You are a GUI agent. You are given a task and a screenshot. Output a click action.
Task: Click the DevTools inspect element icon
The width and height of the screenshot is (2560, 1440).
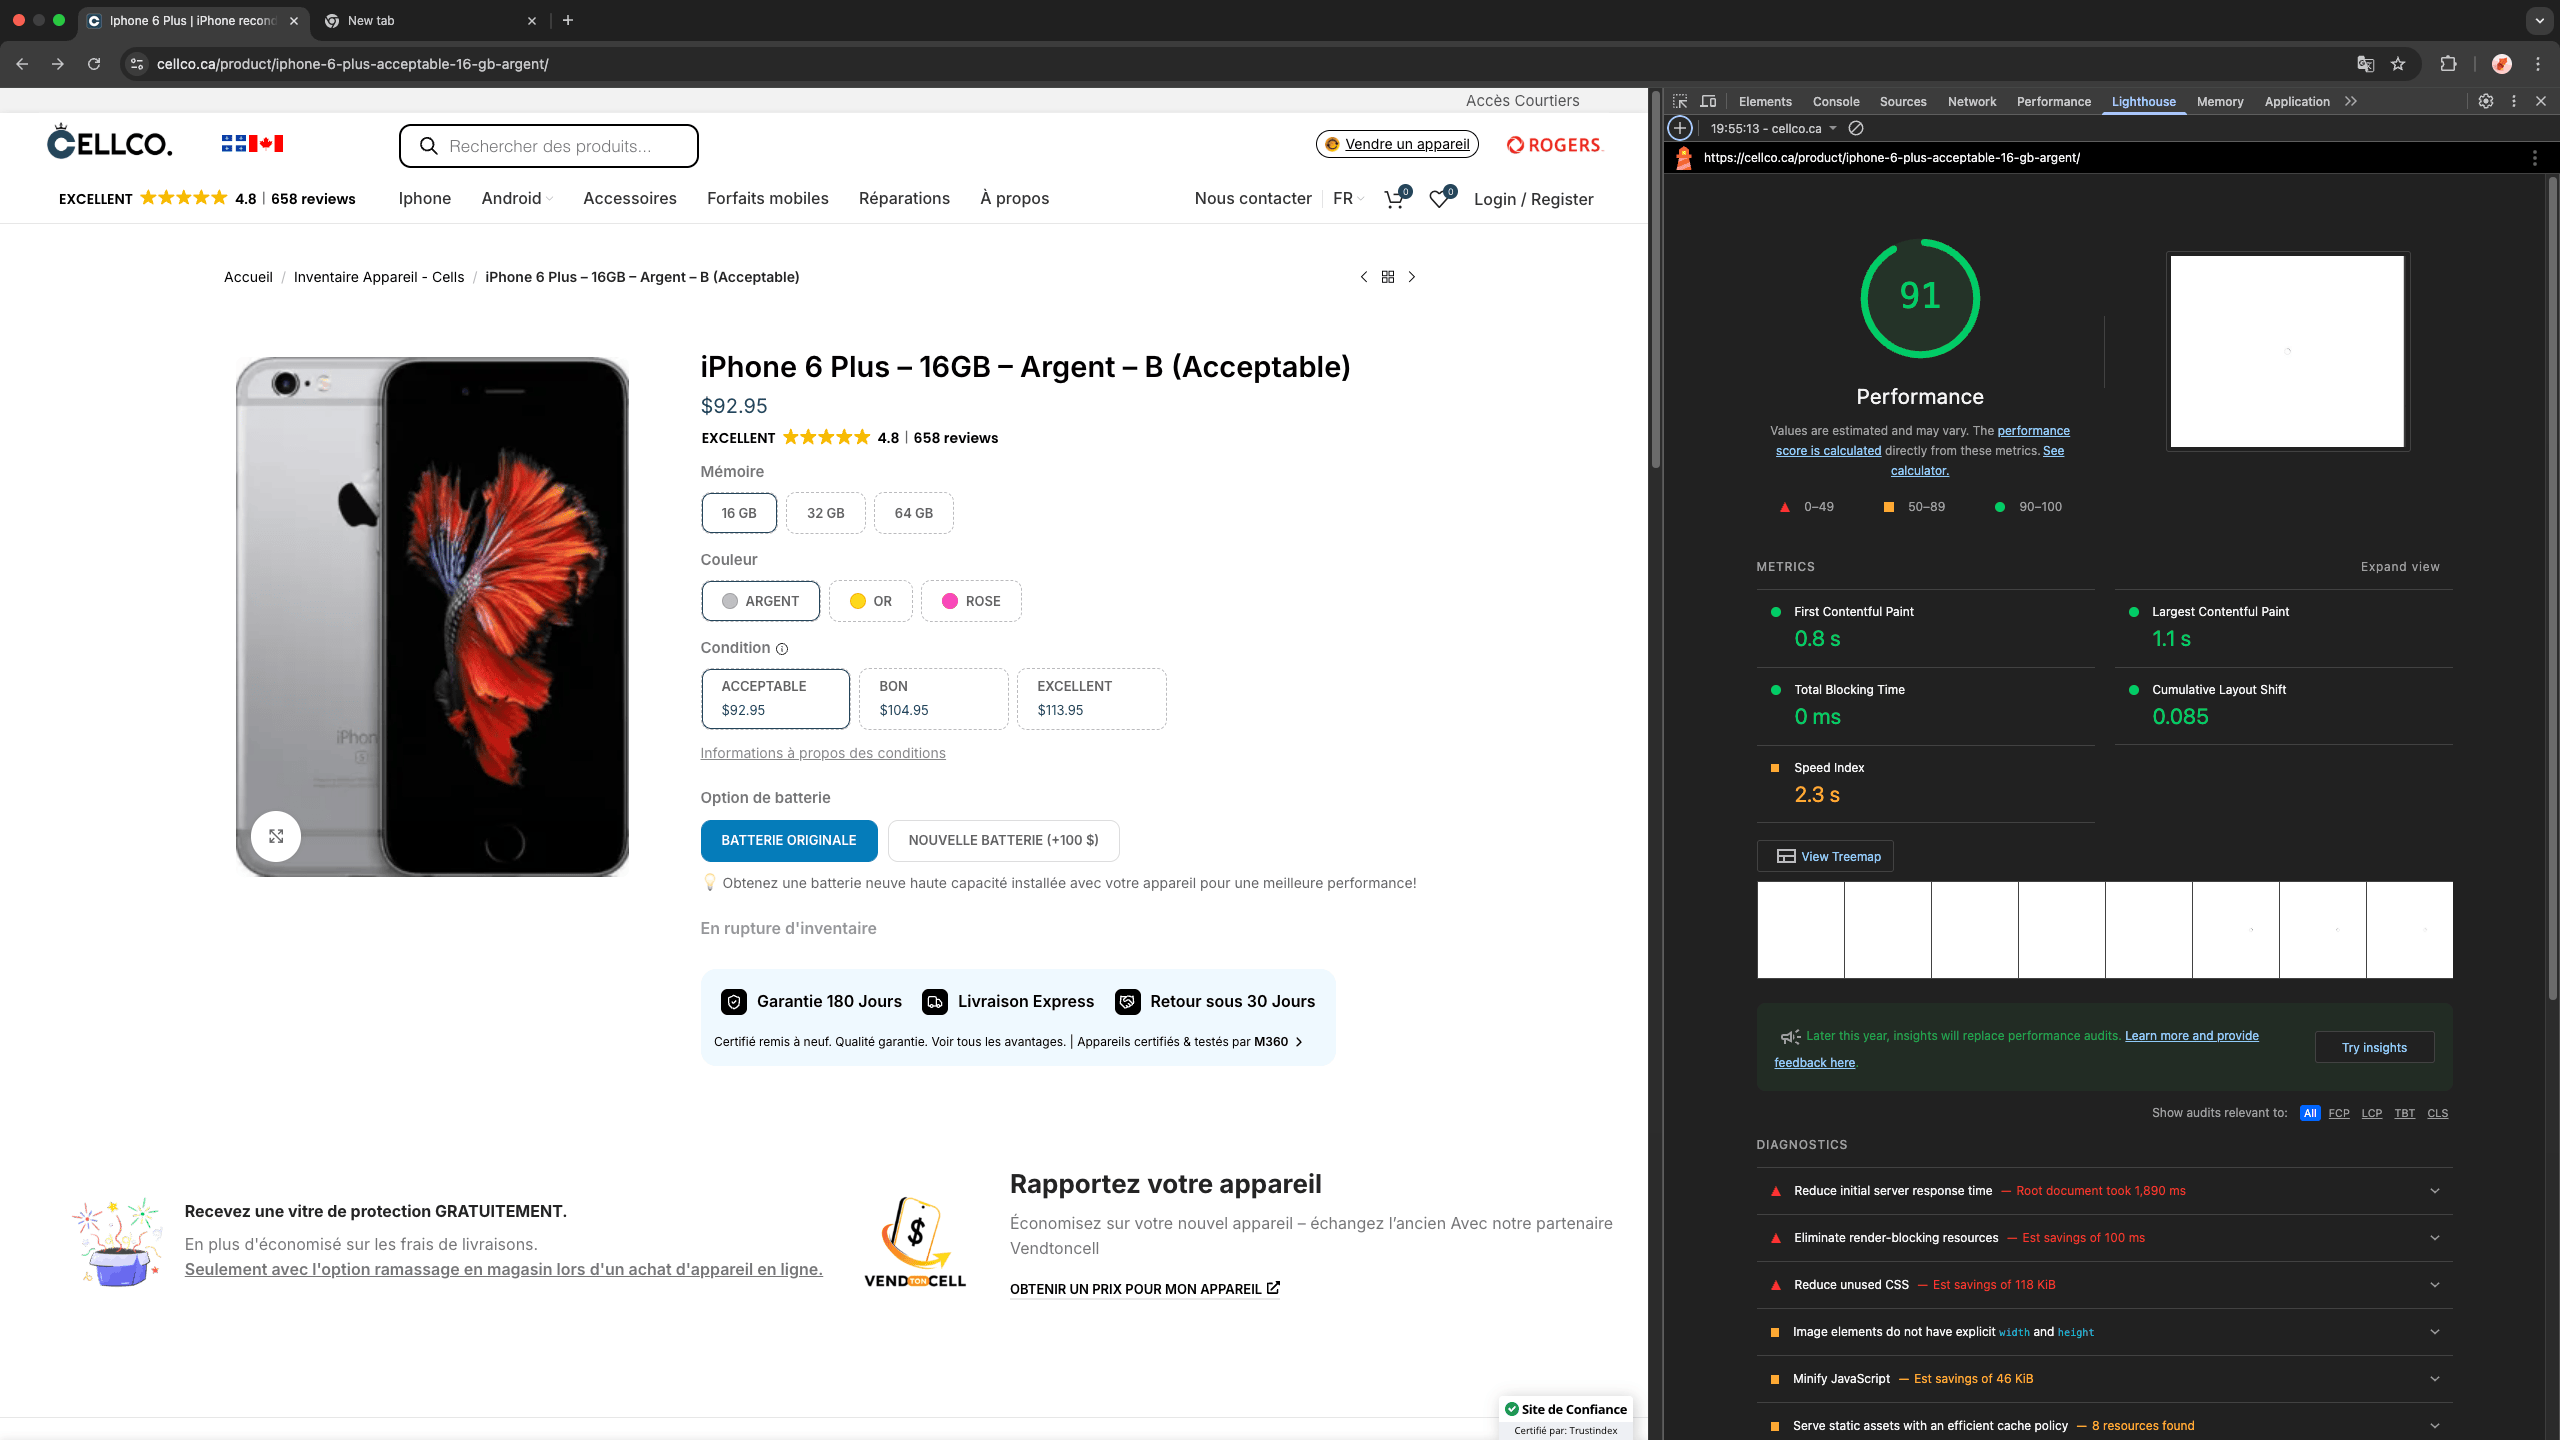click(1680, 101)
